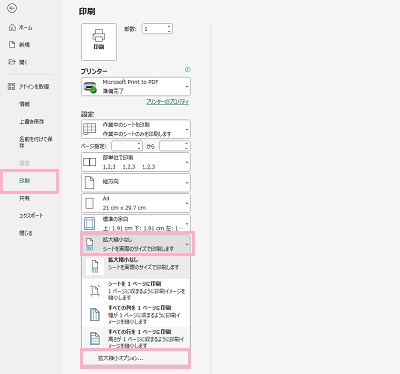Open the 標準の余白 margins dropdown
The width and height of the screenshot is (400, 374).
coord(136,223)
